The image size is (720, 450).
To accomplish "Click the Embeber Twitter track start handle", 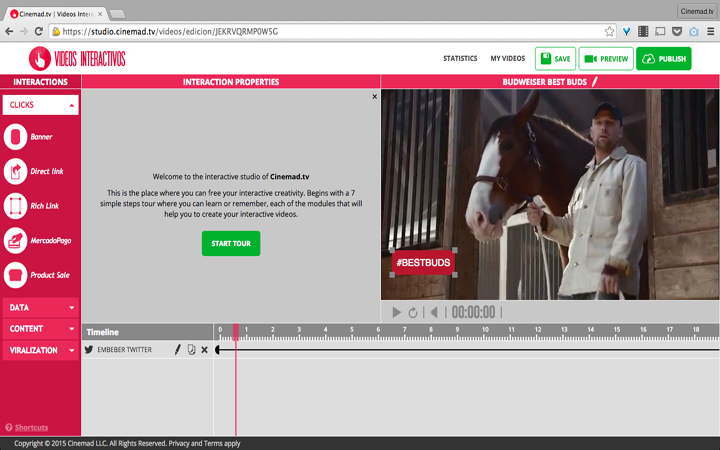I will click(x=218, y=350).
